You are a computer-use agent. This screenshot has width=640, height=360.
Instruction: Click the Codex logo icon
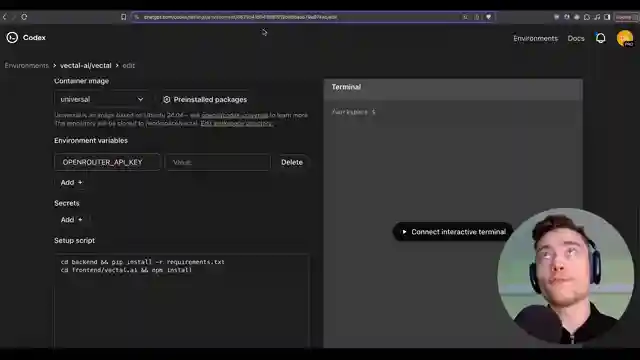pos(12,38)
